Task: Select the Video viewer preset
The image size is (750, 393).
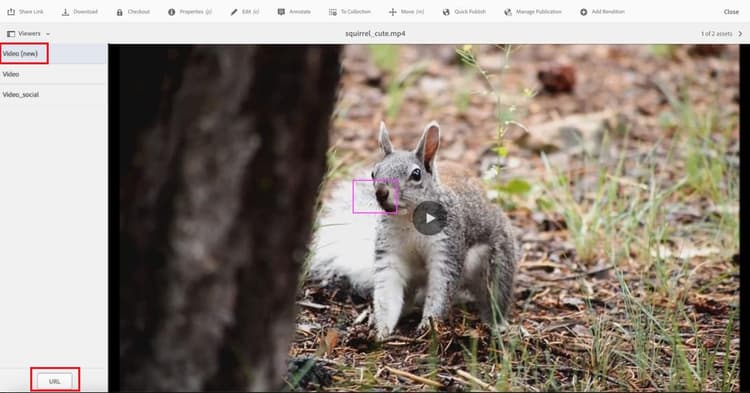Action: 53,74
